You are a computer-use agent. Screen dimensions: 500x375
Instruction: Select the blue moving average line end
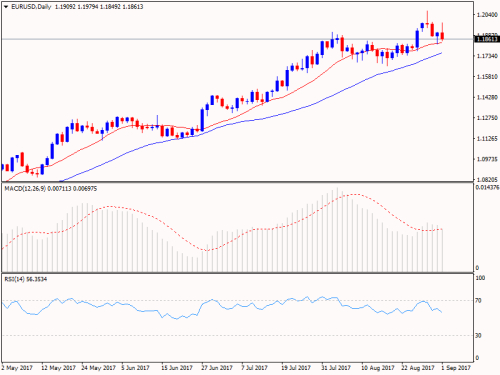point(441,53)
